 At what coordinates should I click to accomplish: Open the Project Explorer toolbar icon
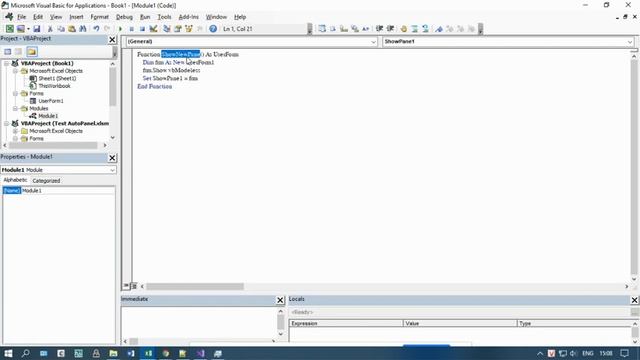167,29
